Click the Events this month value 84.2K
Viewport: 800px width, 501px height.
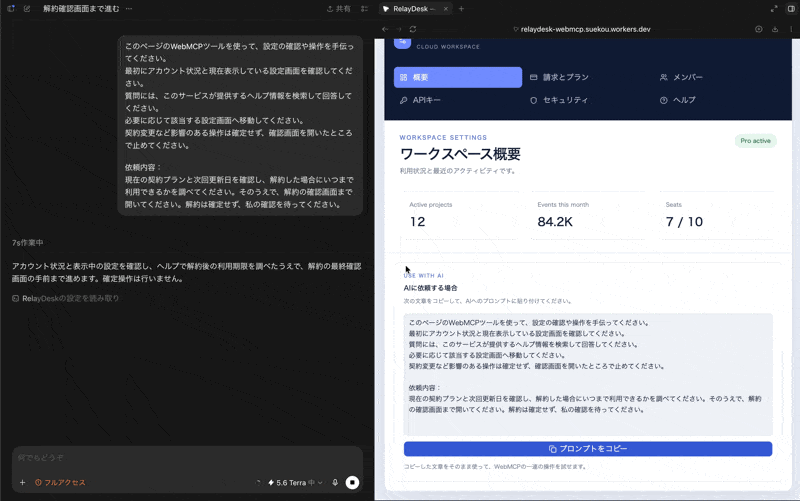click(555, 222)
